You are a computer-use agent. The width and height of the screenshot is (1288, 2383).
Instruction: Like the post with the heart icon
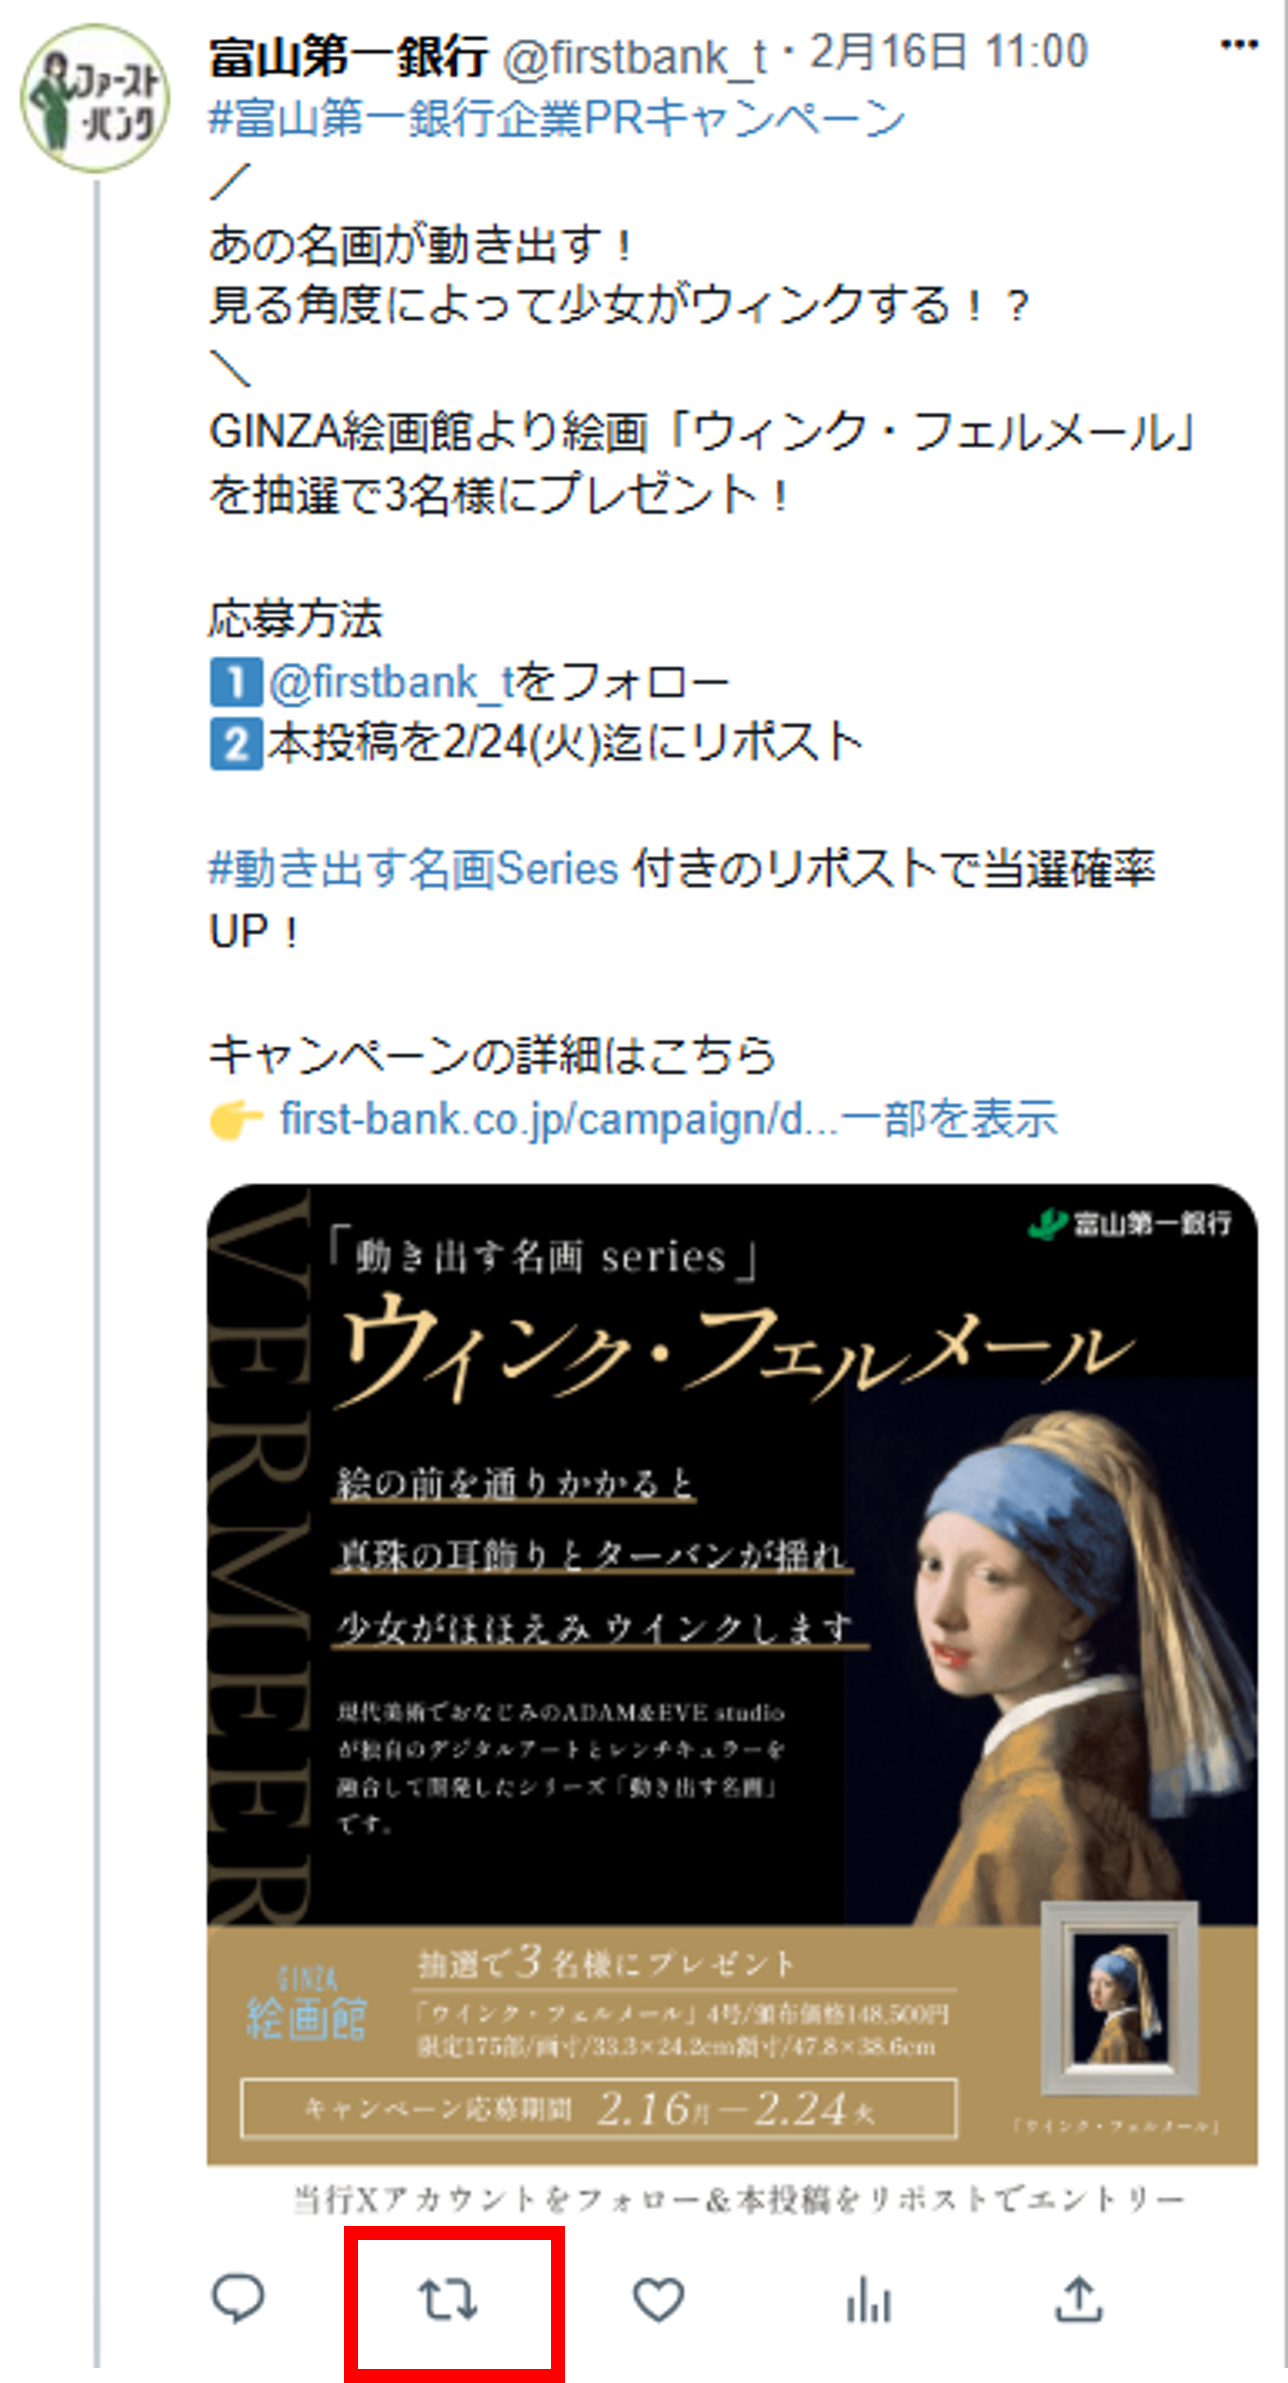pos(659,2298)
